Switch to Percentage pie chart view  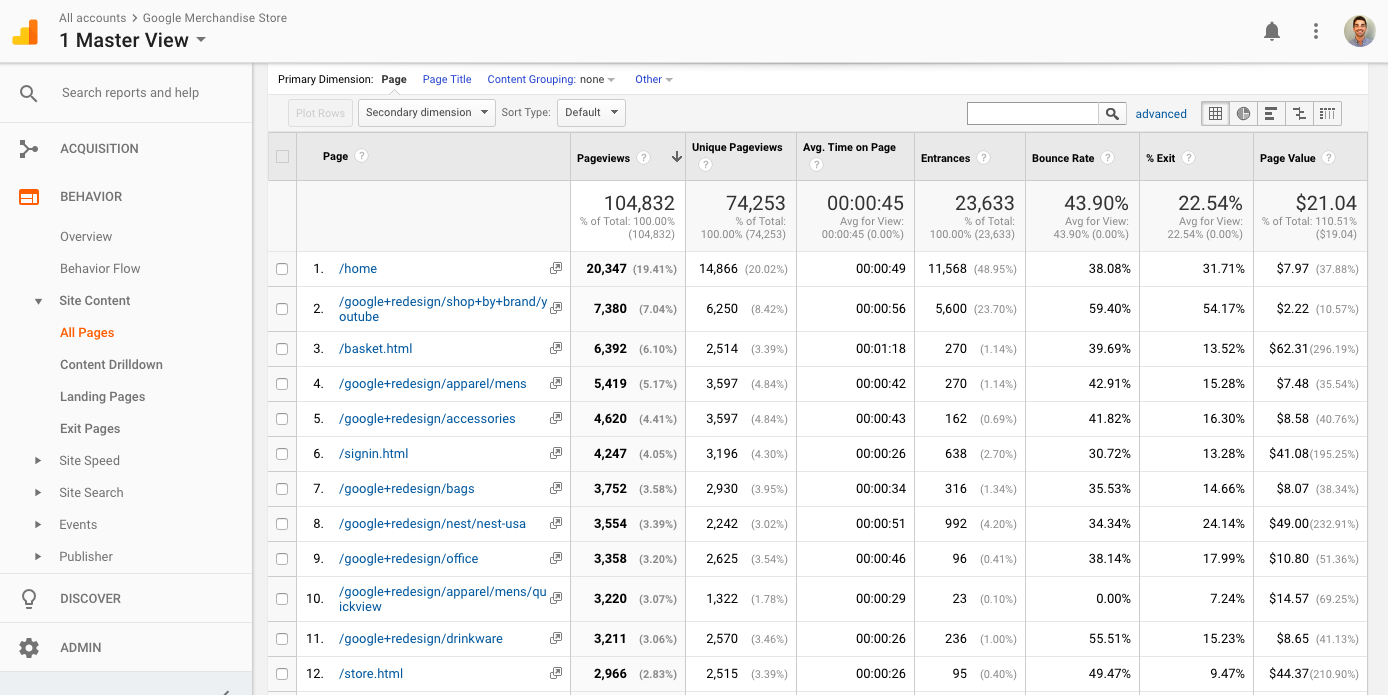[1243, 114]
